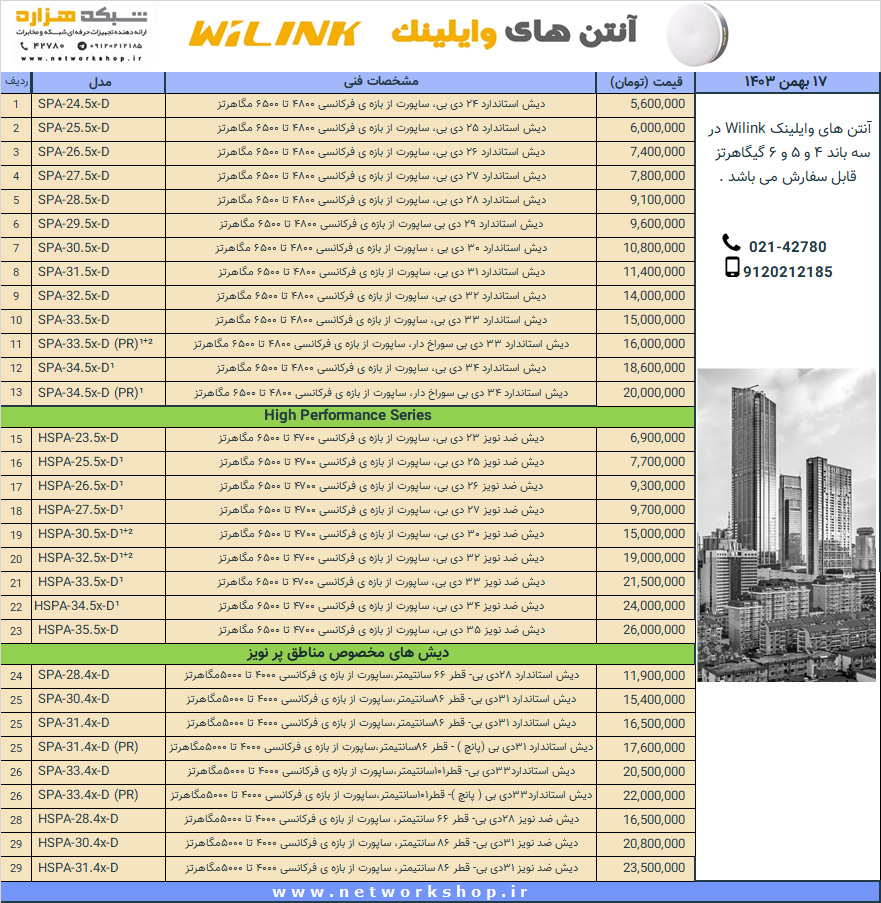Click the price 5,600,000
881x903 pixels.
point(658,104)
